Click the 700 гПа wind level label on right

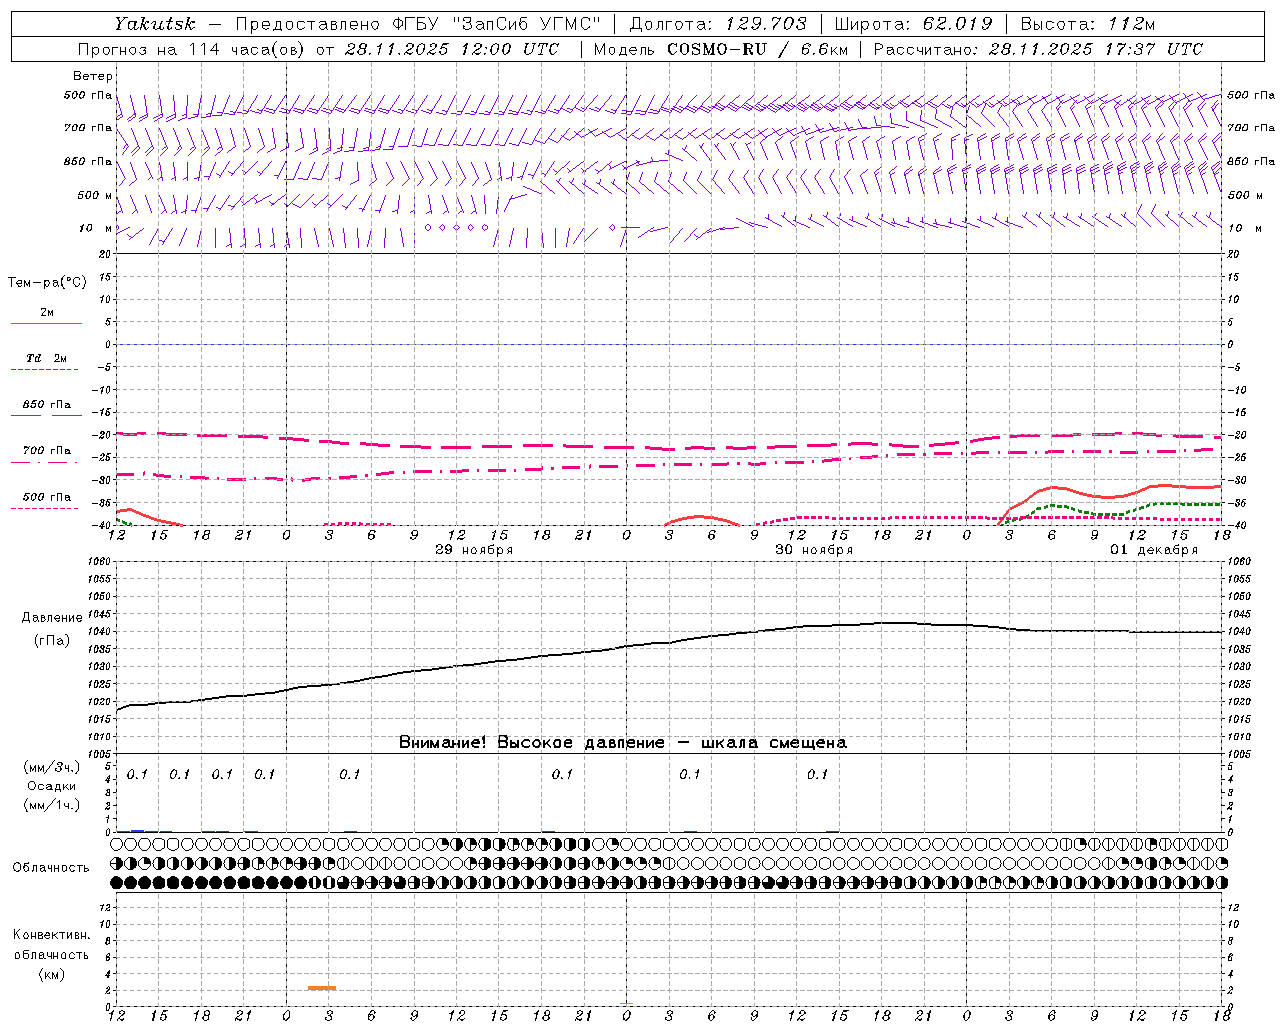point(1251,128)
